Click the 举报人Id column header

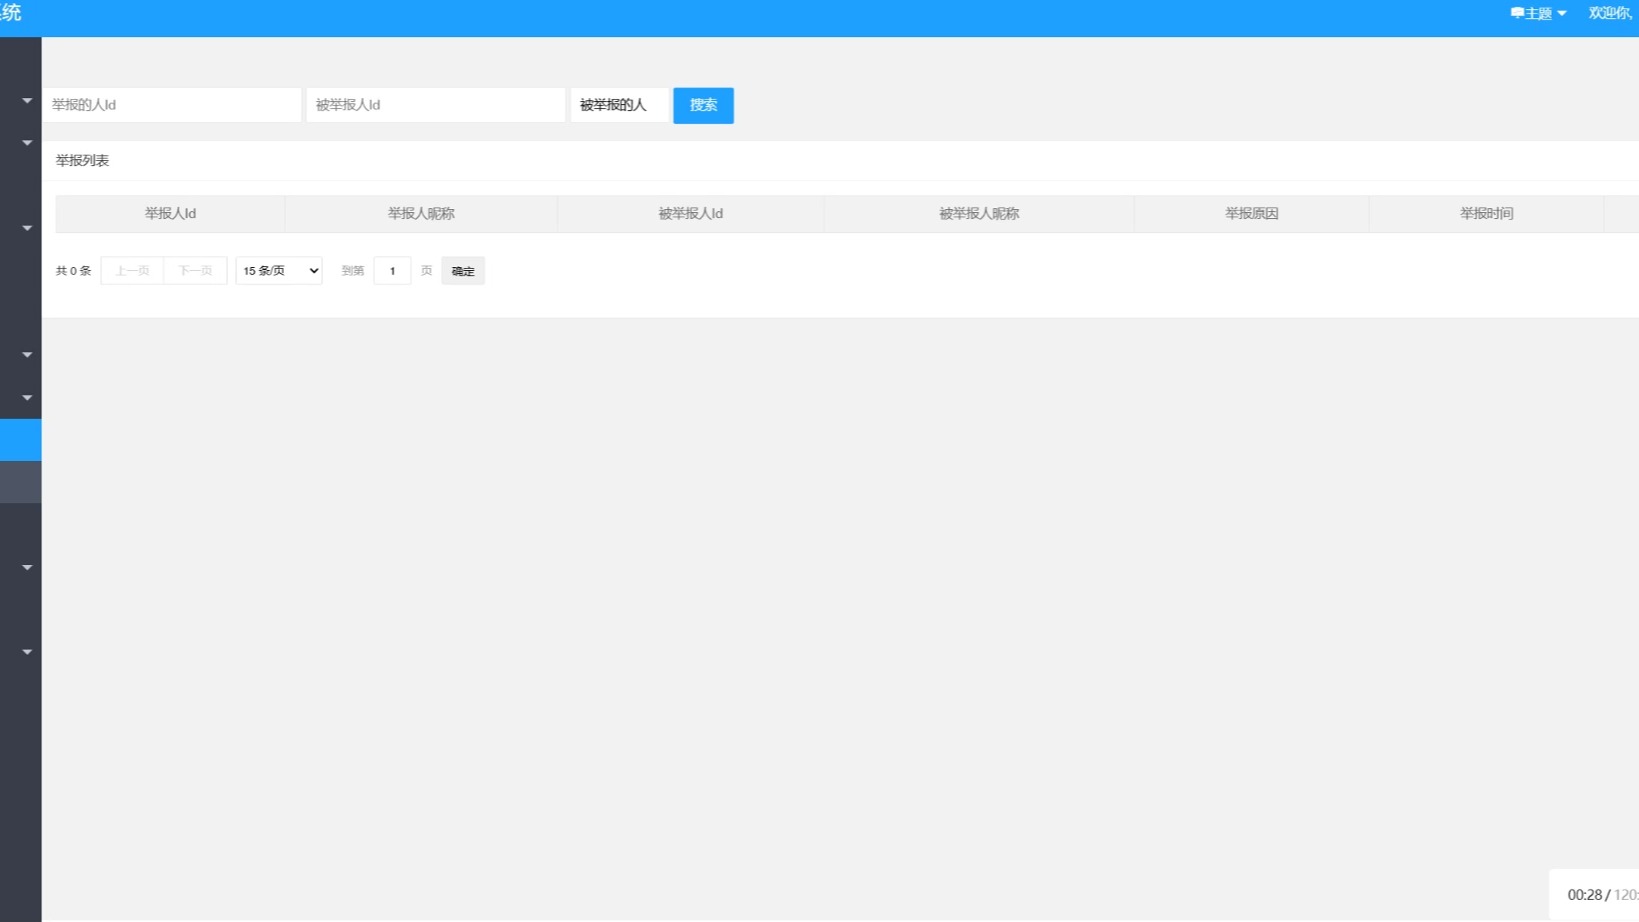click(170, 213)
